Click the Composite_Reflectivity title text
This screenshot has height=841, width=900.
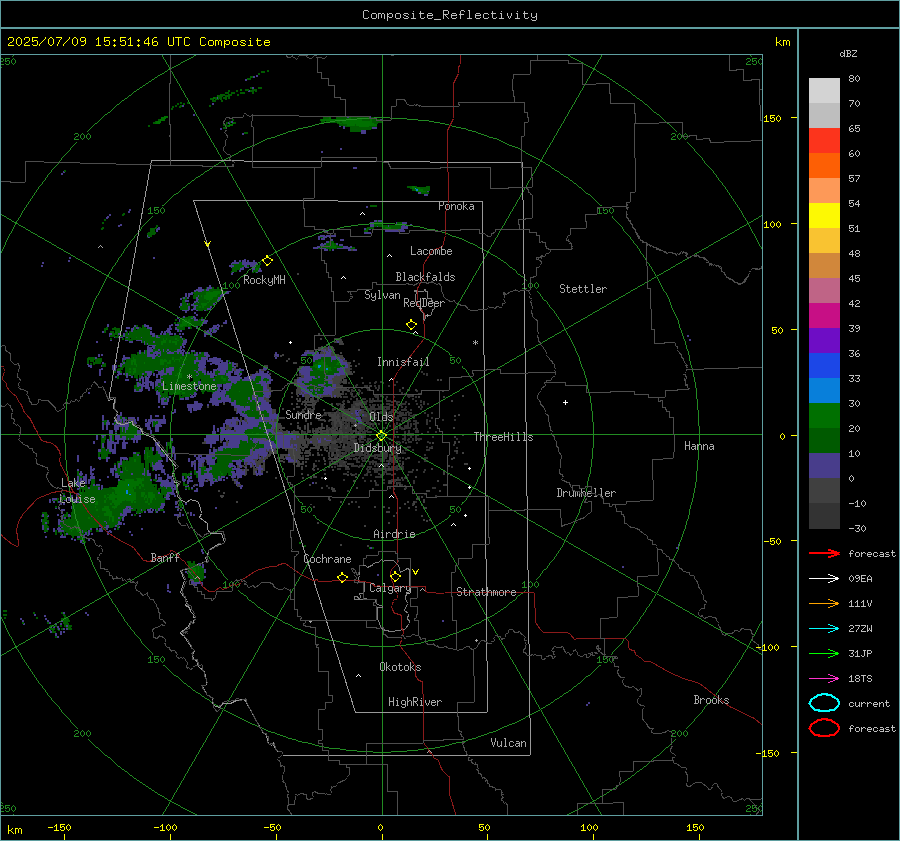click(x=450, y=15)
